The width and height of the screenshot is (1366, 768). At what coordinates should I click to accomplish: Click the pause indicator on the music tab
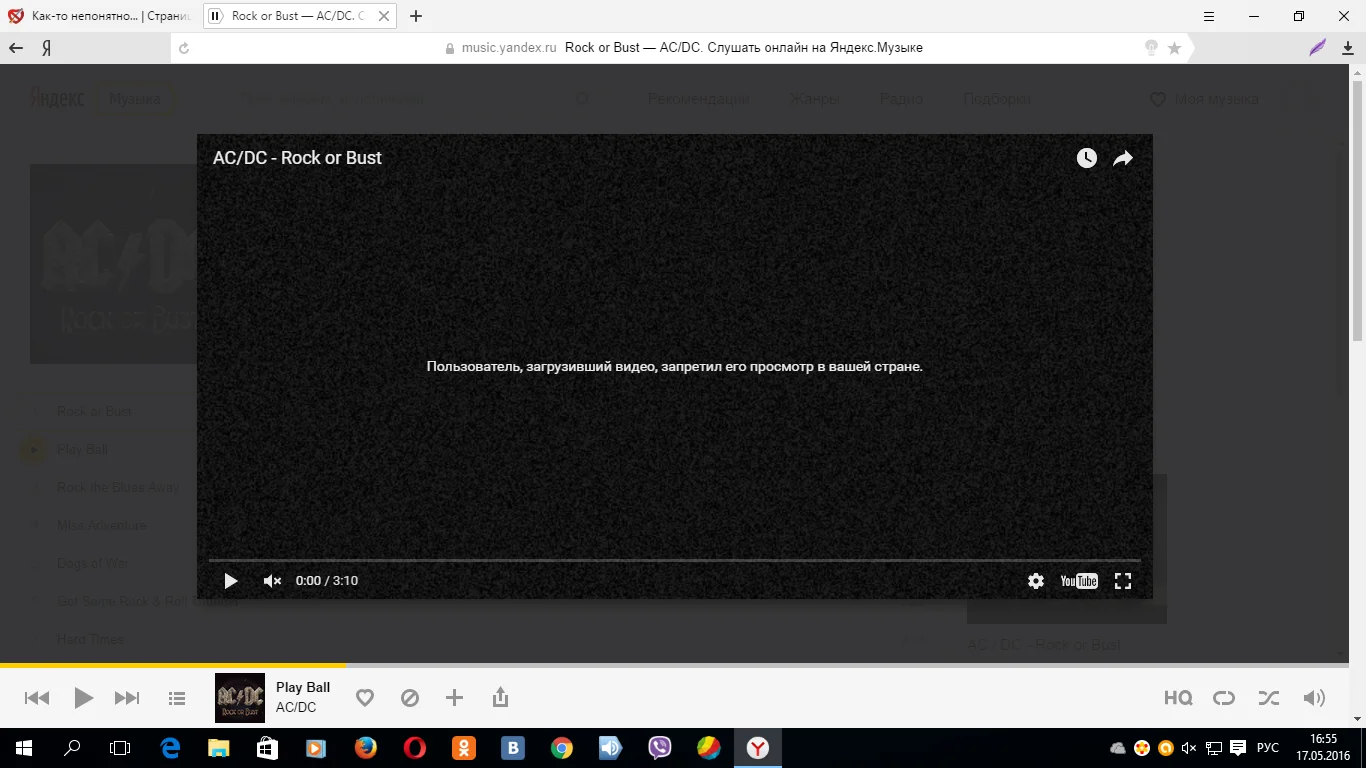point(215,16)
